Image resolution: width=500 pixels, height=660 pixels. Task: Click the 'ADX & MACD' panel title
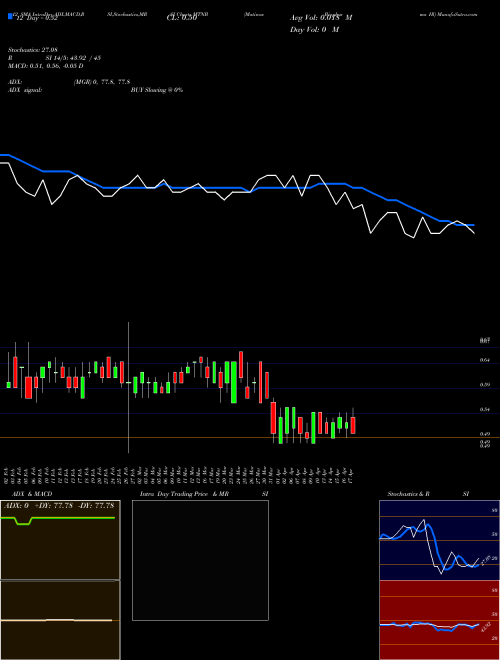tap(32, 494)
